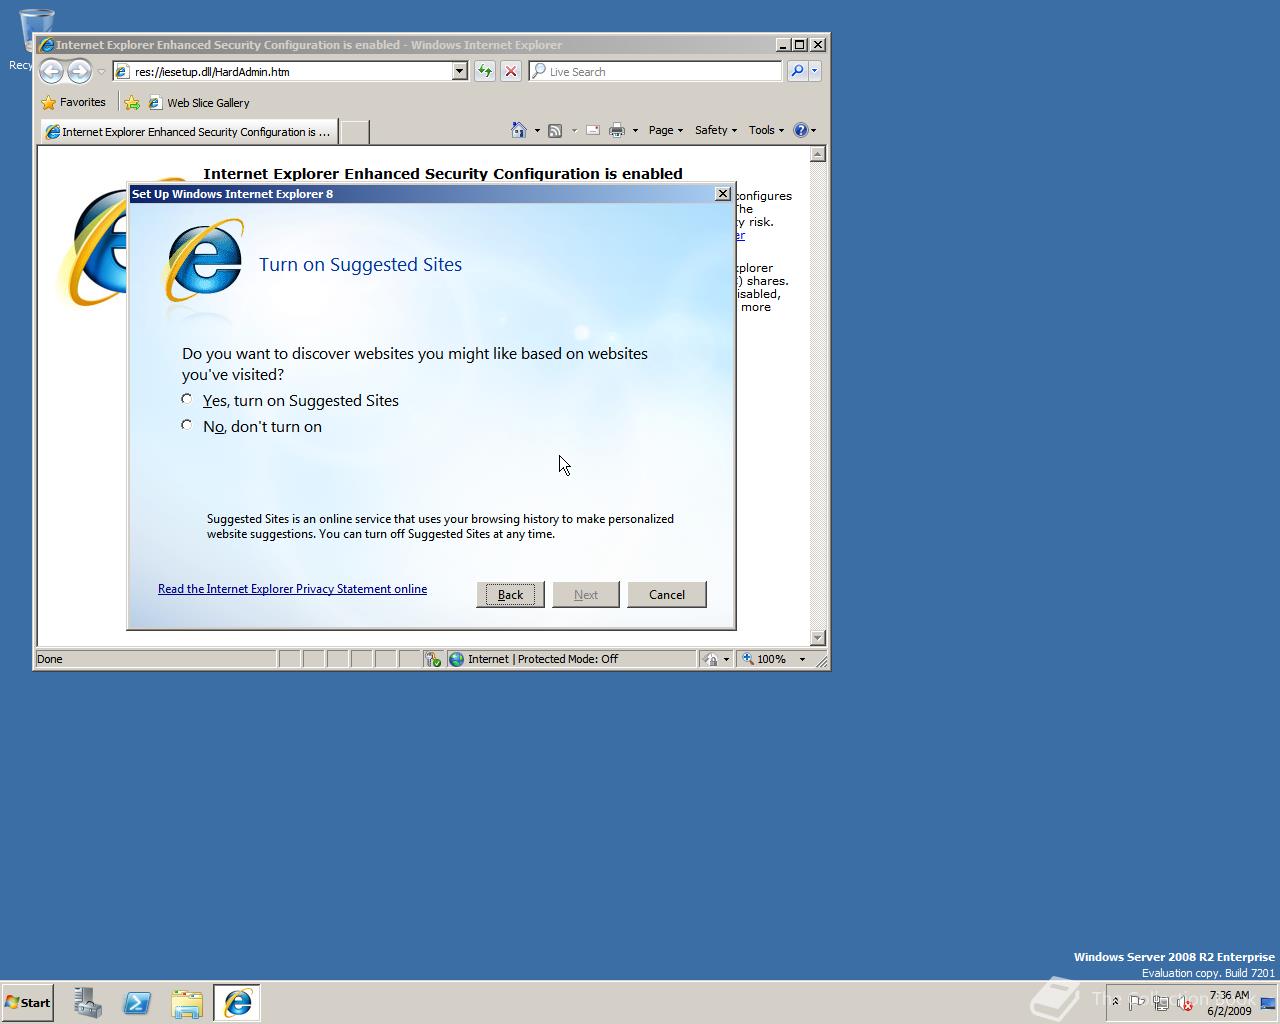This screenshot has height=1024, width=1280.
Task: Open recent pages dropdown arrow
Action: click(x=101, y=72)
